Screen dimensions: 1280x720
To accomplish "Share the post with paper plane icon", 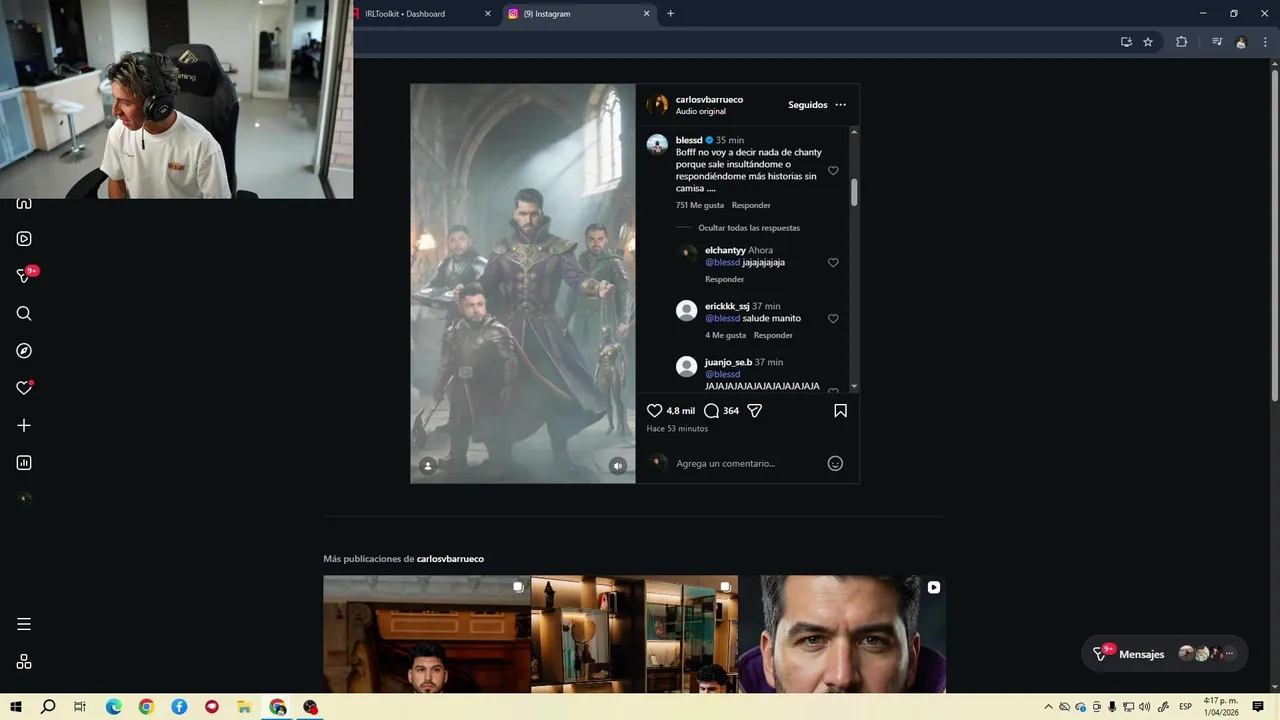I will [x=755, y=411].
